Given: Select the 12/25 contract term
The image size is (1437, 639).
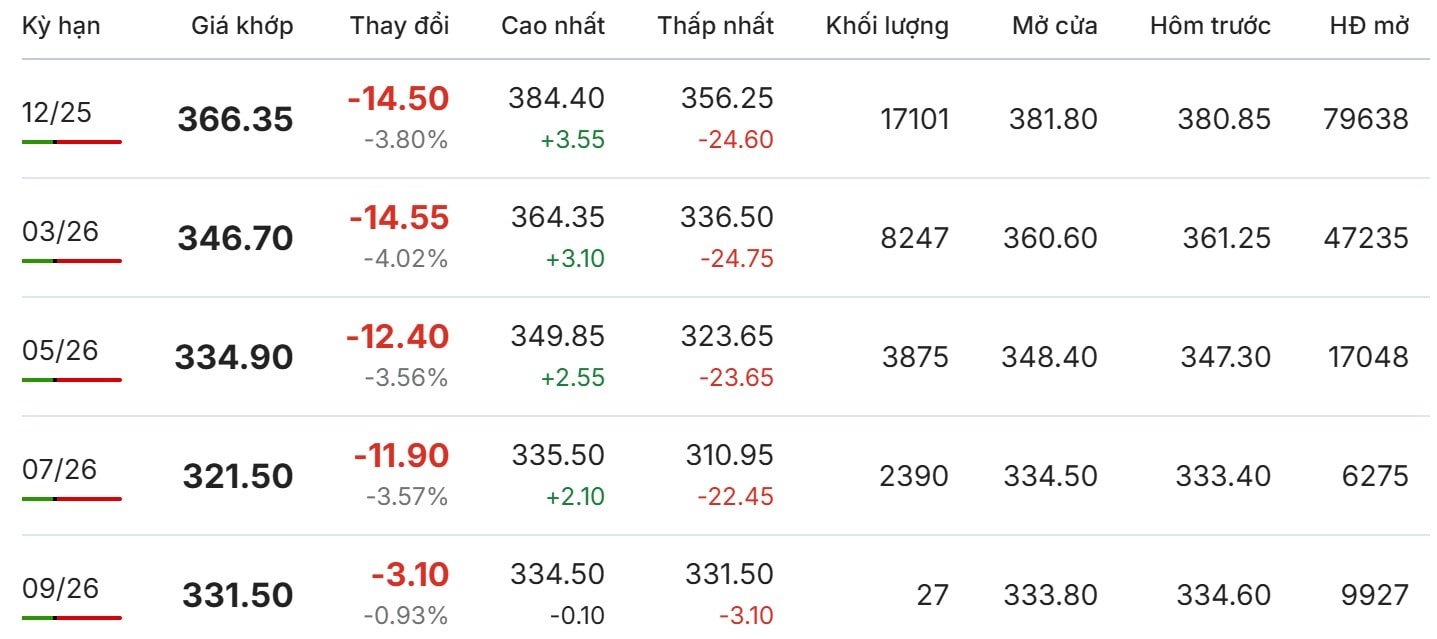Looking at the screenshot, I should tap(56, 112).
